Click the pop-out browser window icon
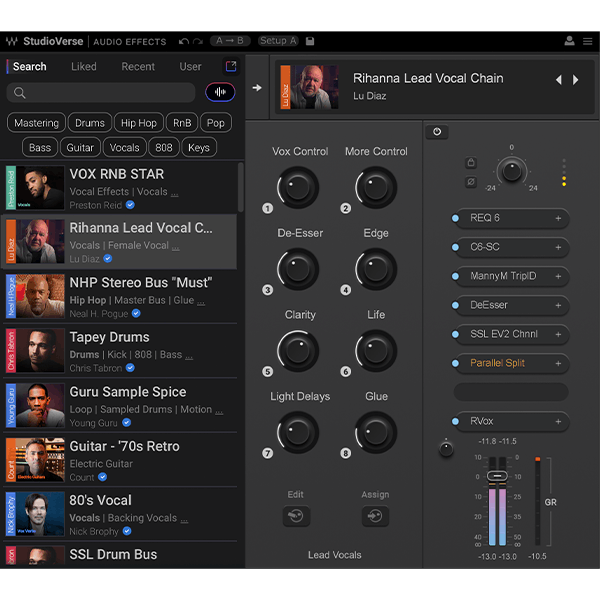Viewport: 600px width, 600px height. (x=231, y=66)
